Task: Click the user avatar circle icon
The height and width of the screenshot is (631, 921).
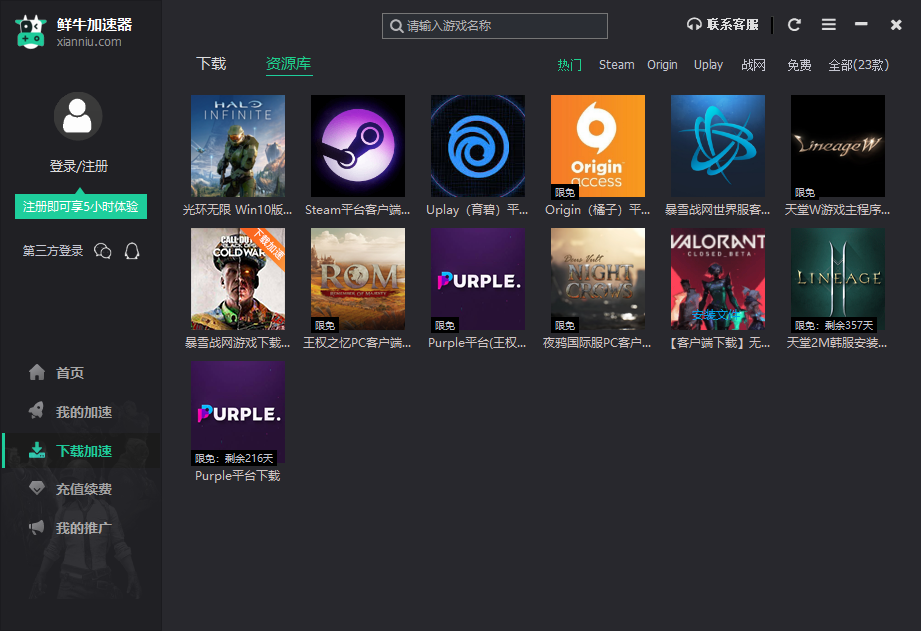Action: 78,116
